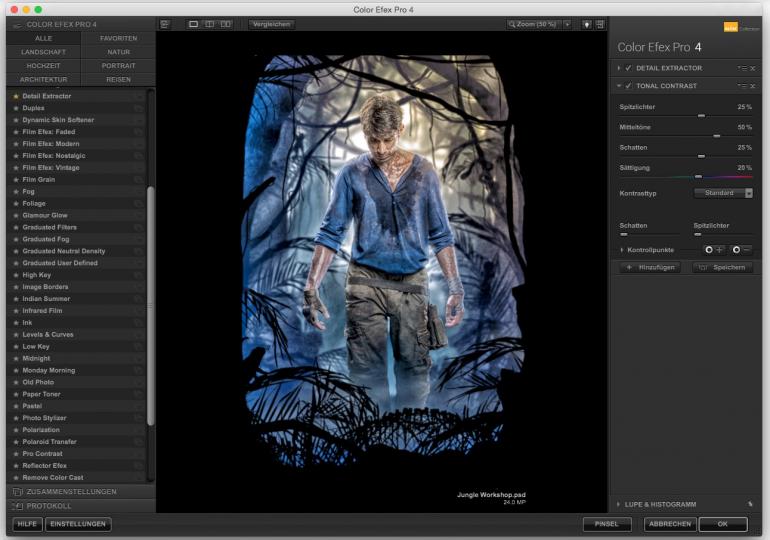Click the star next to Film Grain
This screenshot has height=540, width=770.
point(16,180)
